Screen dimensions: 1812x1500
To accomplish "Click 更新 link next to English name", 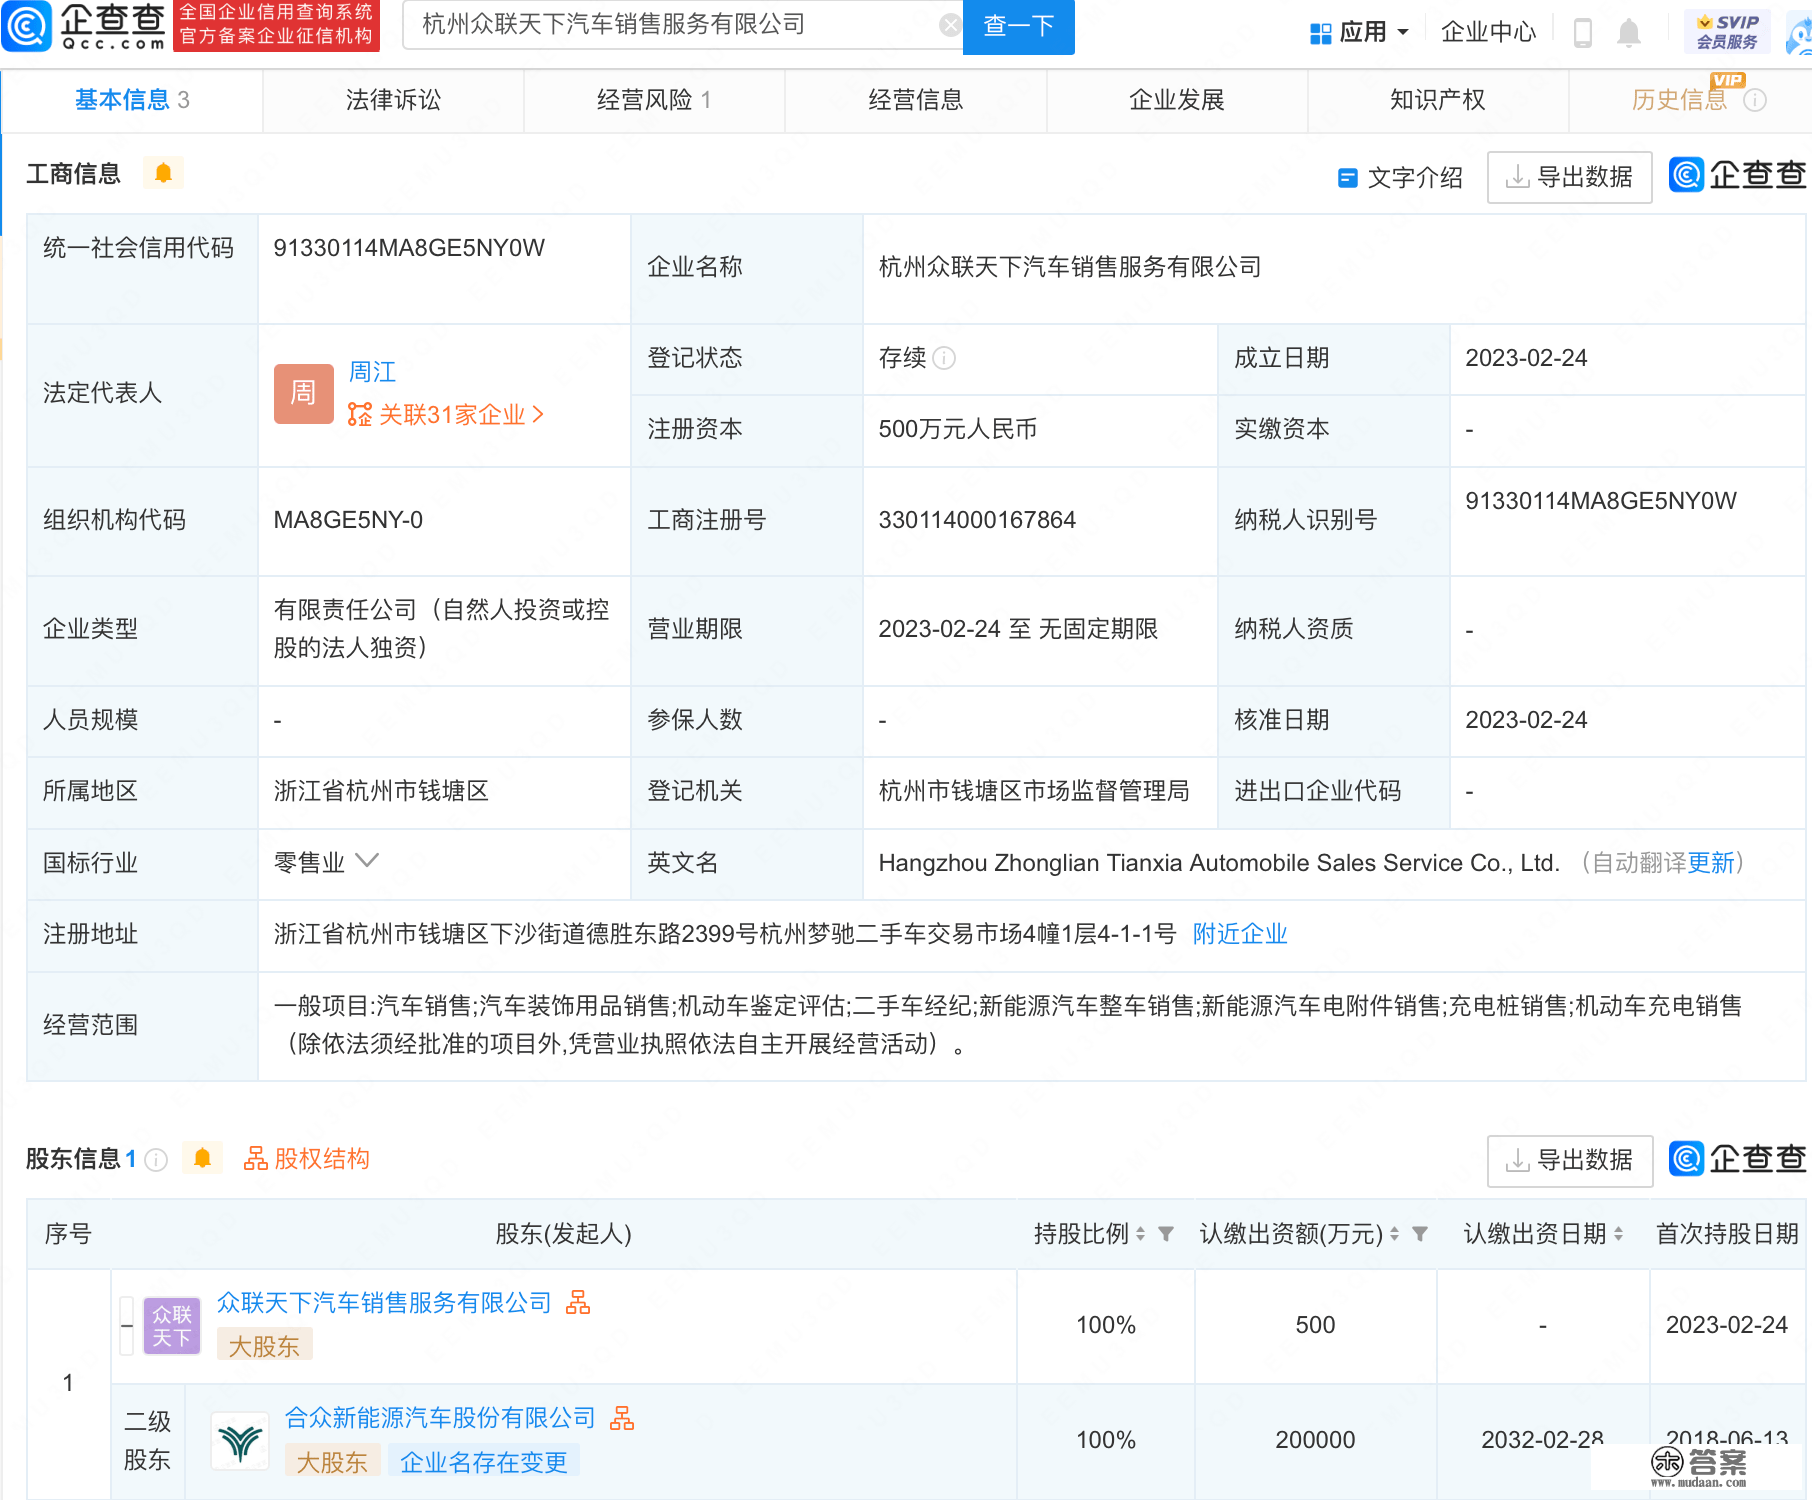I will pos(1711,862).
